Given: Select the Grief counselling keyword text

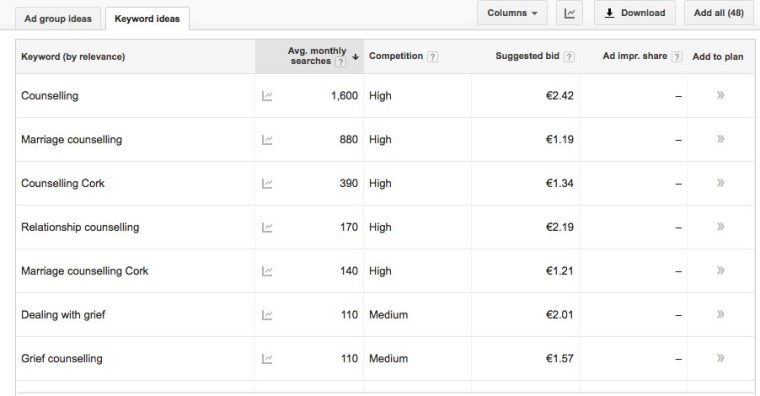Looking at the screenshot, I should [62, 359].
